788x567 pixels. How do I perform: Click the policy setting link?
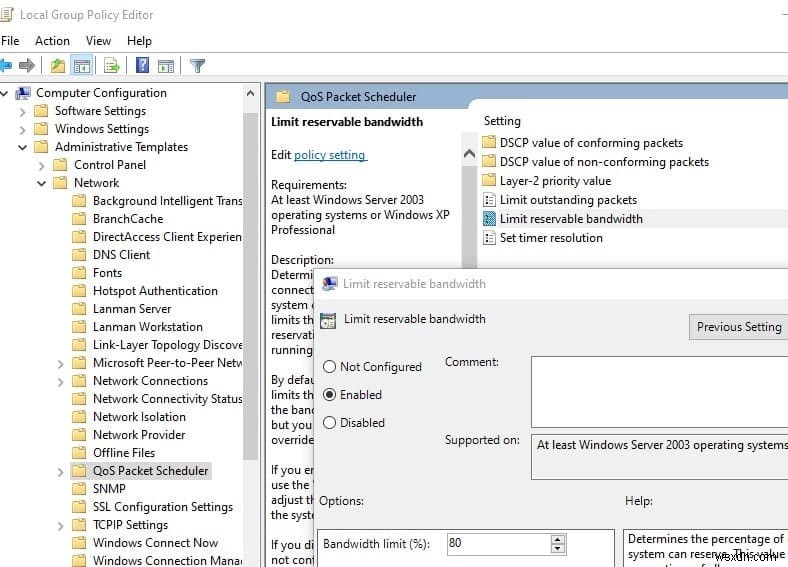(330, 155)
